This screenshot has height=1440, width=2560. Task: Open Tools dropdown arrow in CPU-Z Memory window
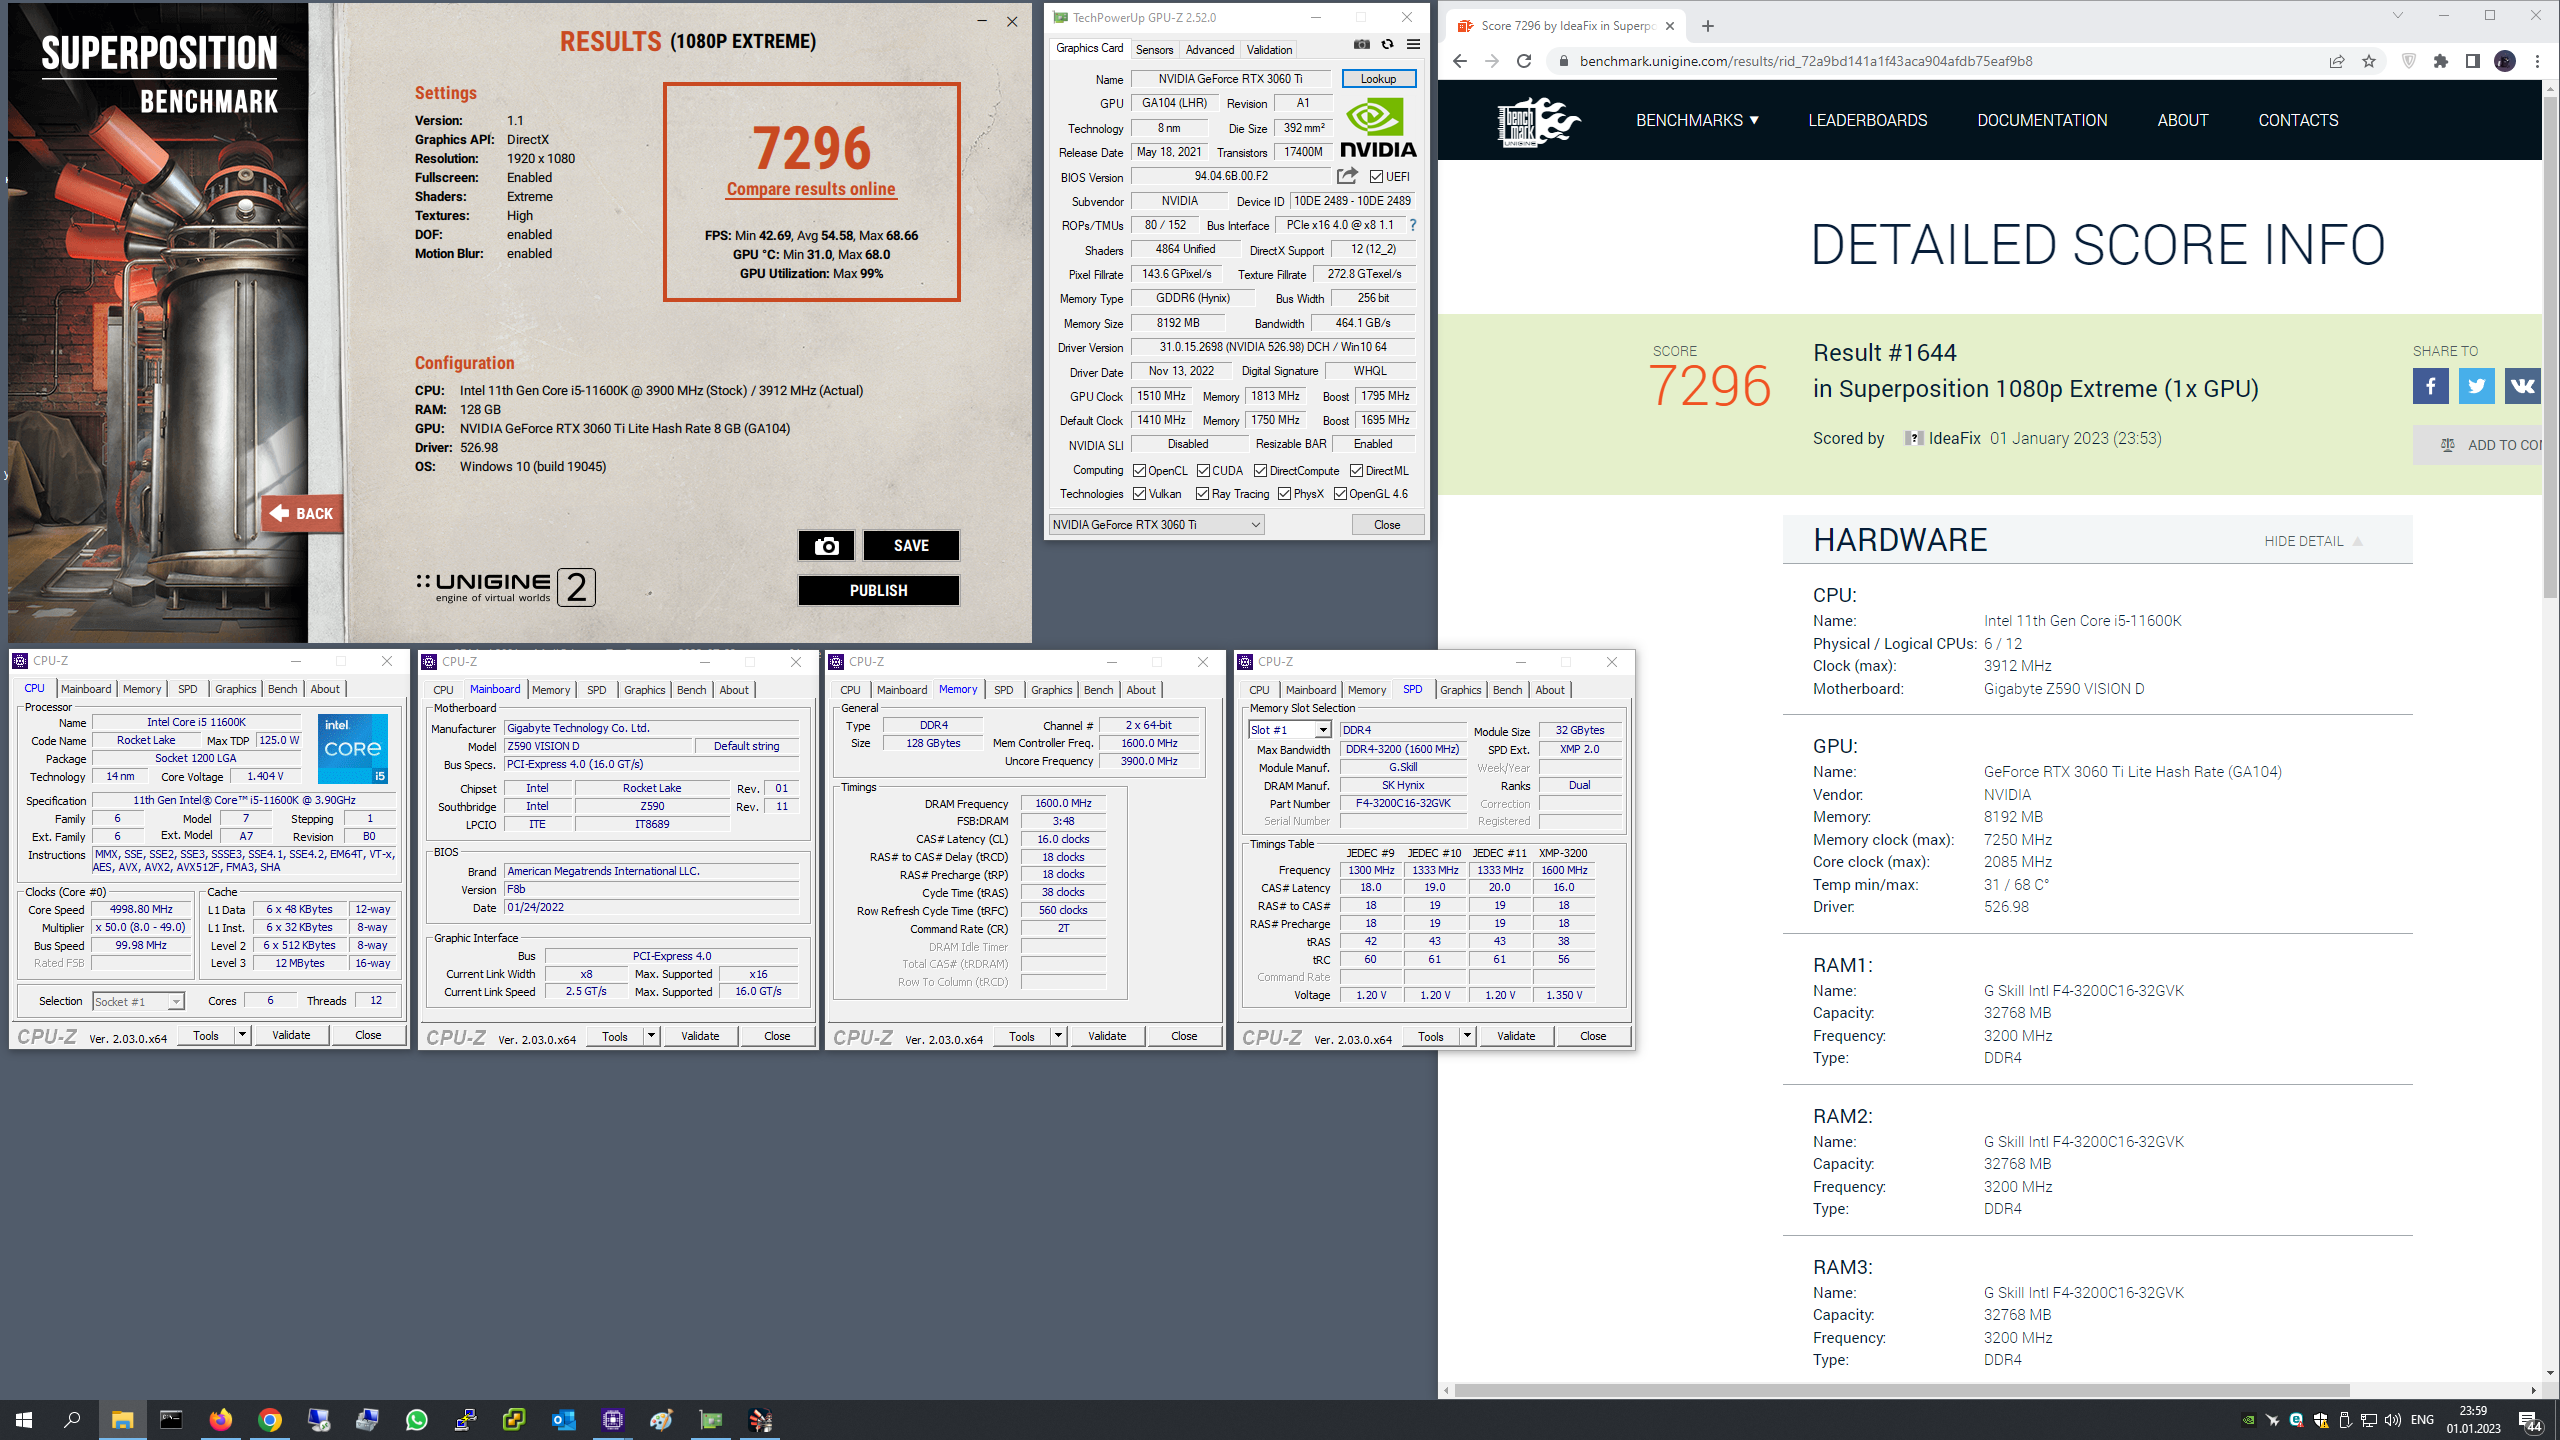[1058, 1036]
